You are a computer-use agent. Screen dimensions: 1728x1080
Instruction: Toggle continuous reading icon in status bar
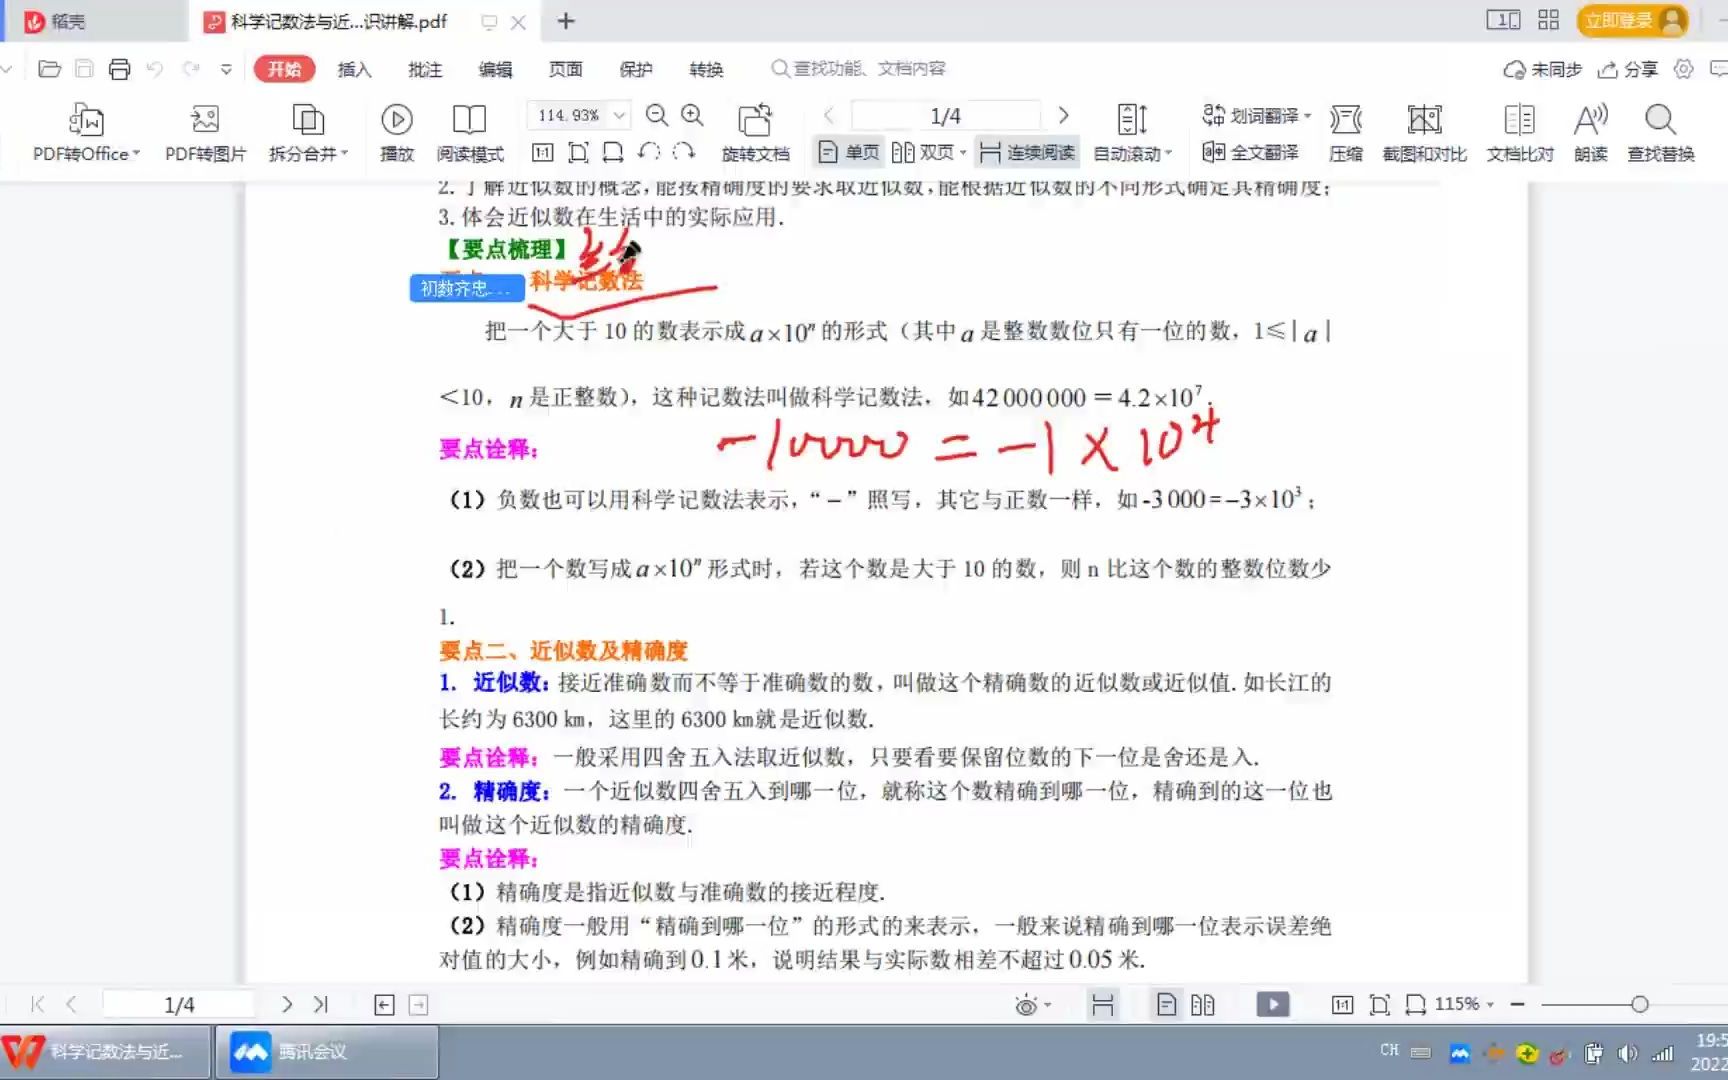pyautogui.click(x=1103, y=1004)
